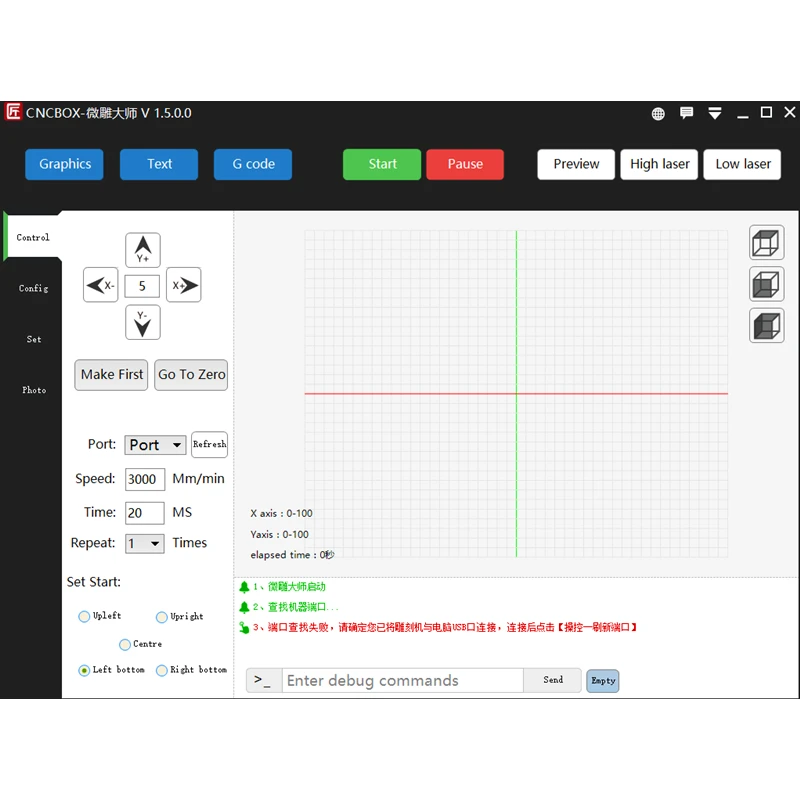Switch to the Config tab

[x=33, y=288]
